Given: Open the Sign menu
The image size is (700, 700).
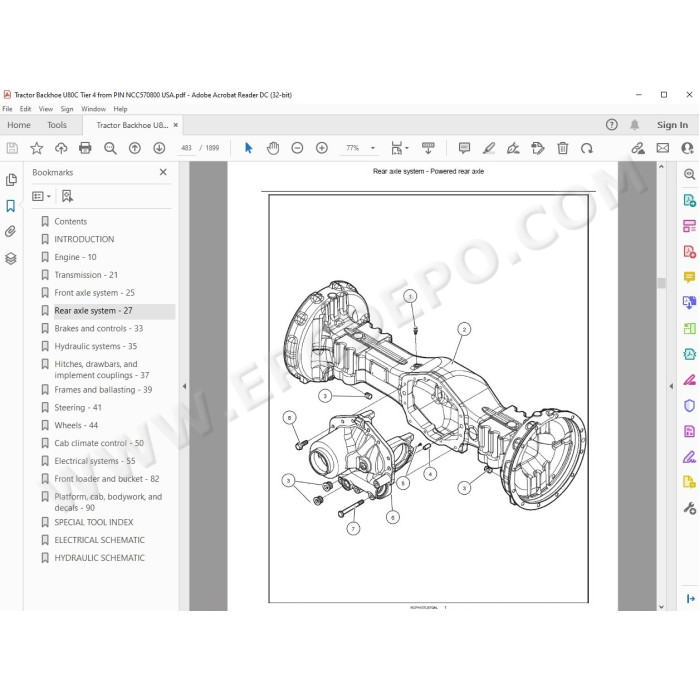Looking at the screenshot, I should tap(67, 109).
